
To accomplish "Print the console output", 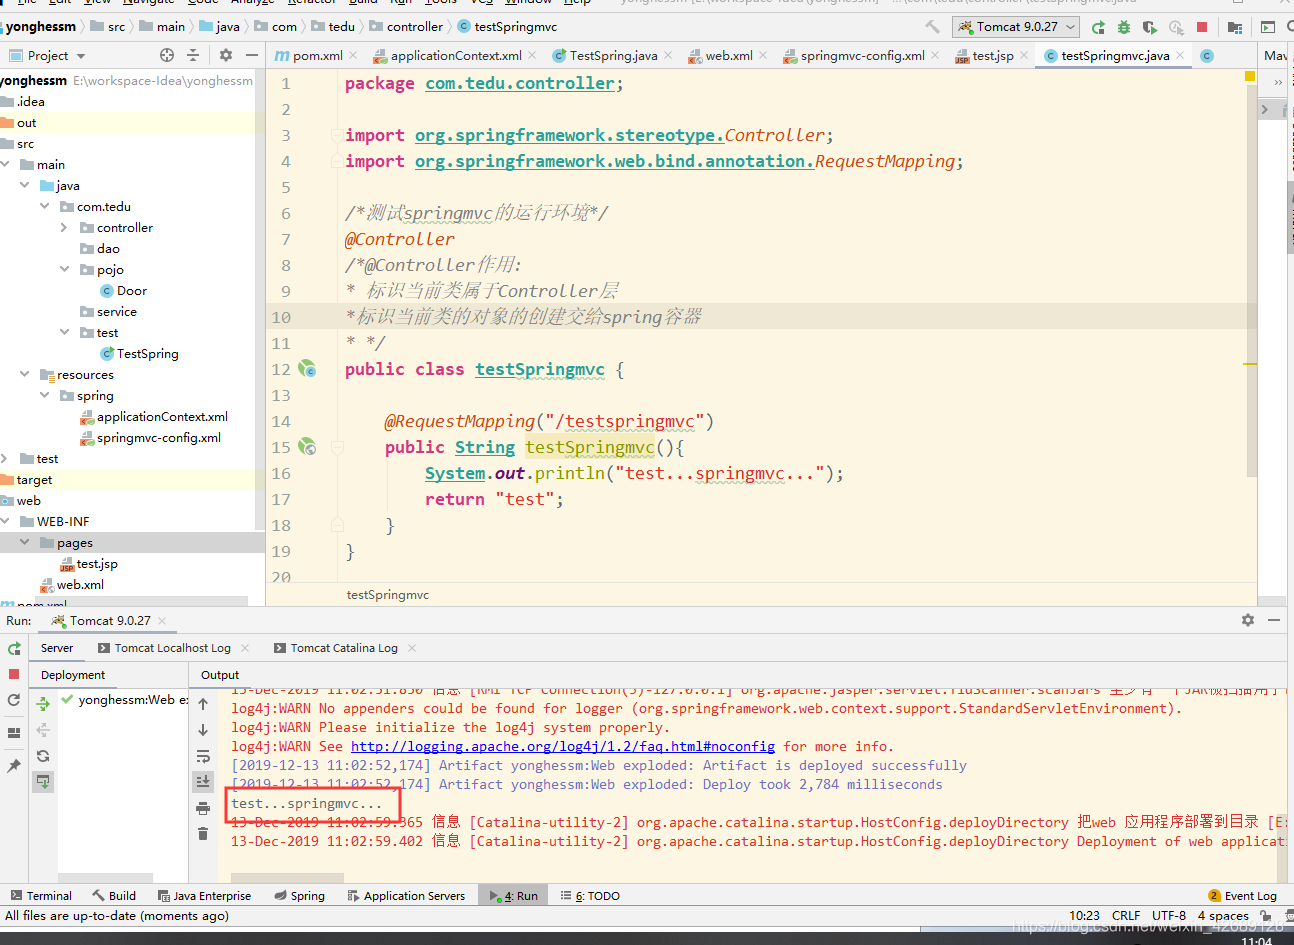I will (203, 808).
